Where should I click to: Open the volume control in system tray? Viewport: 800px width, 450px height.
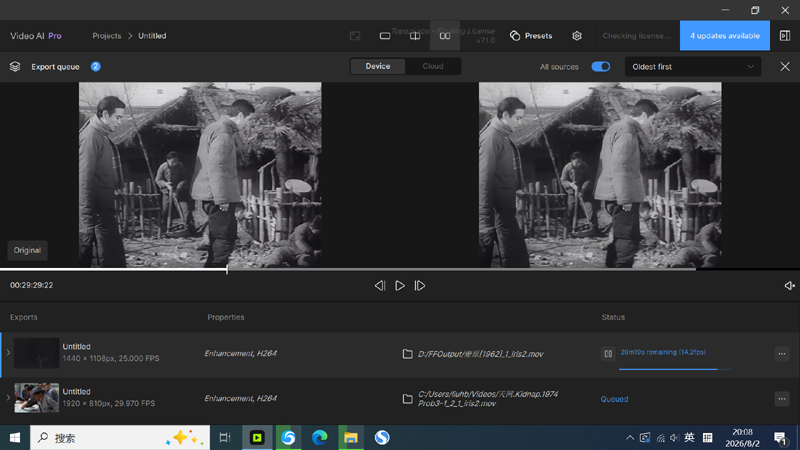(674, 438)
